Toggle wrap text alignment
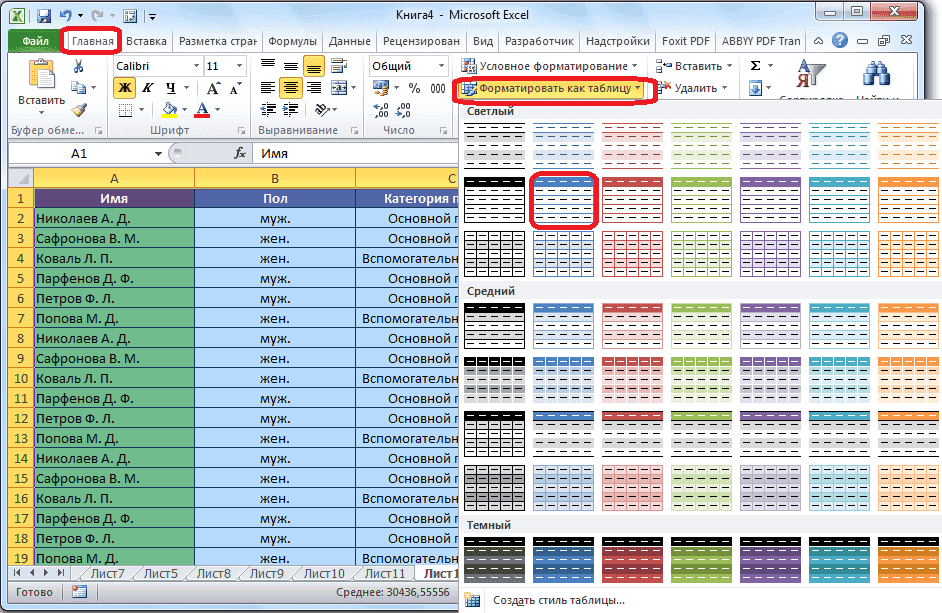Image resolution: width=942 pixels, height=613 pixels. coord(336,66)
